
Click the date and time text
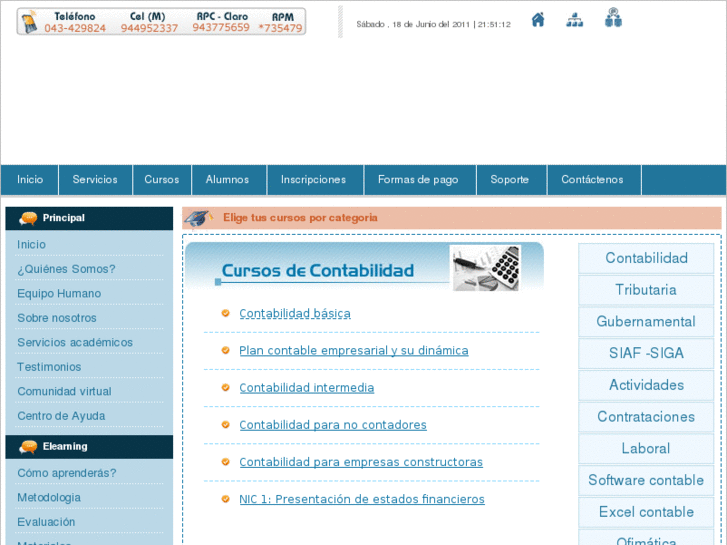tap(434, 24)
